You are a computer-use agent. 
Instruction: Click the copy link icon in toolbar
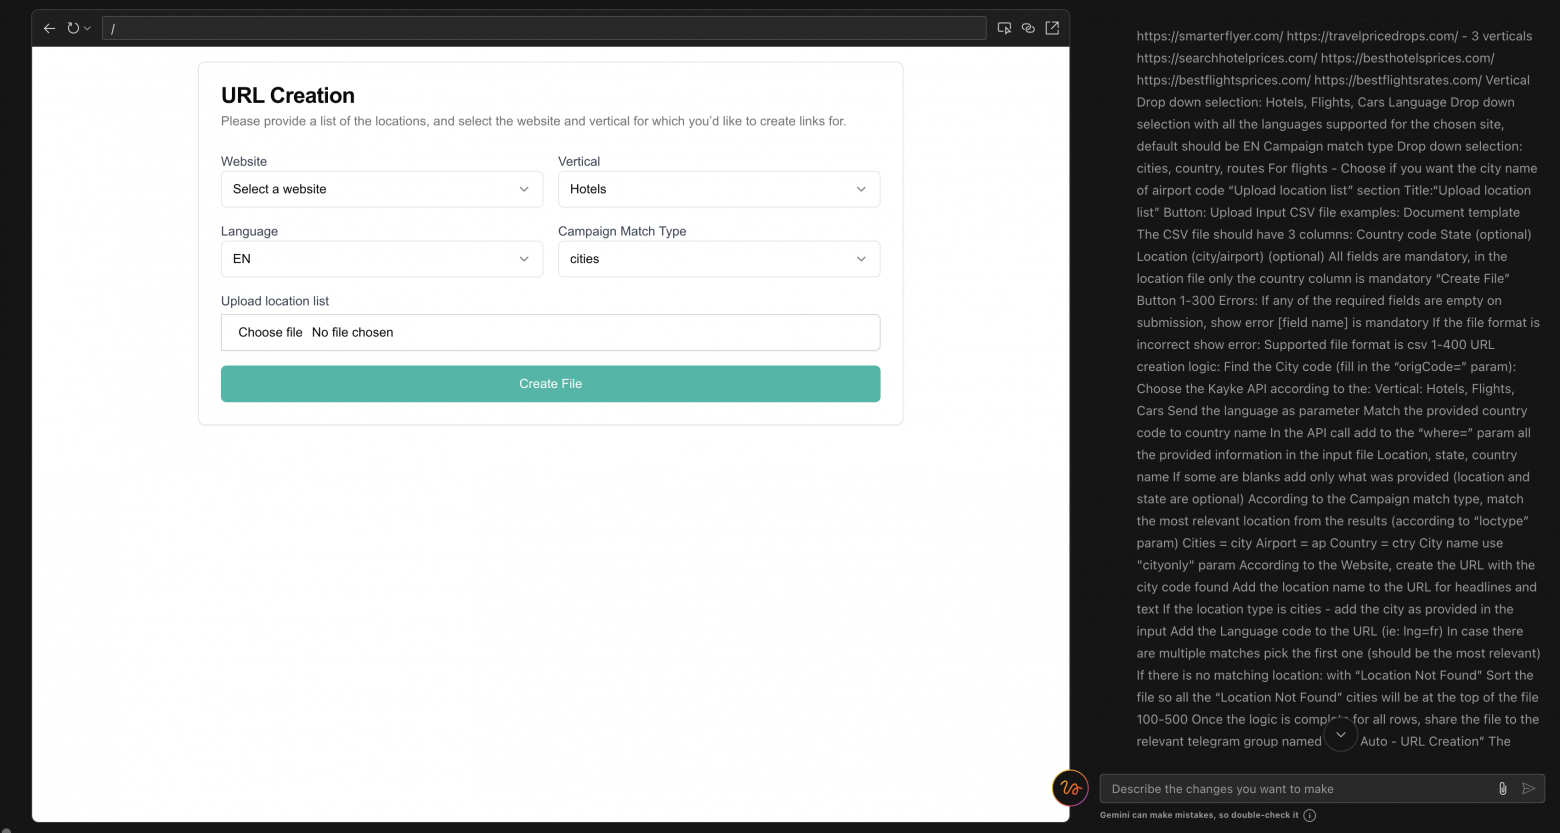click(x=1028, y=29)
